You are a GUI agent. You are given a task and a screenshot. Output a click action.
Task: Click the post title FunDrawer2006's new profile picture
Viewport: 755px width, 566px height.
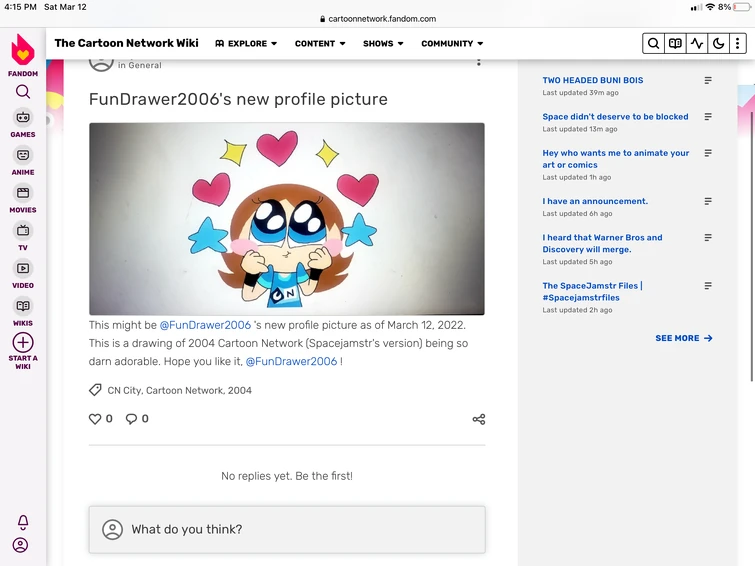pyautogui.click(x=238, y=99)
